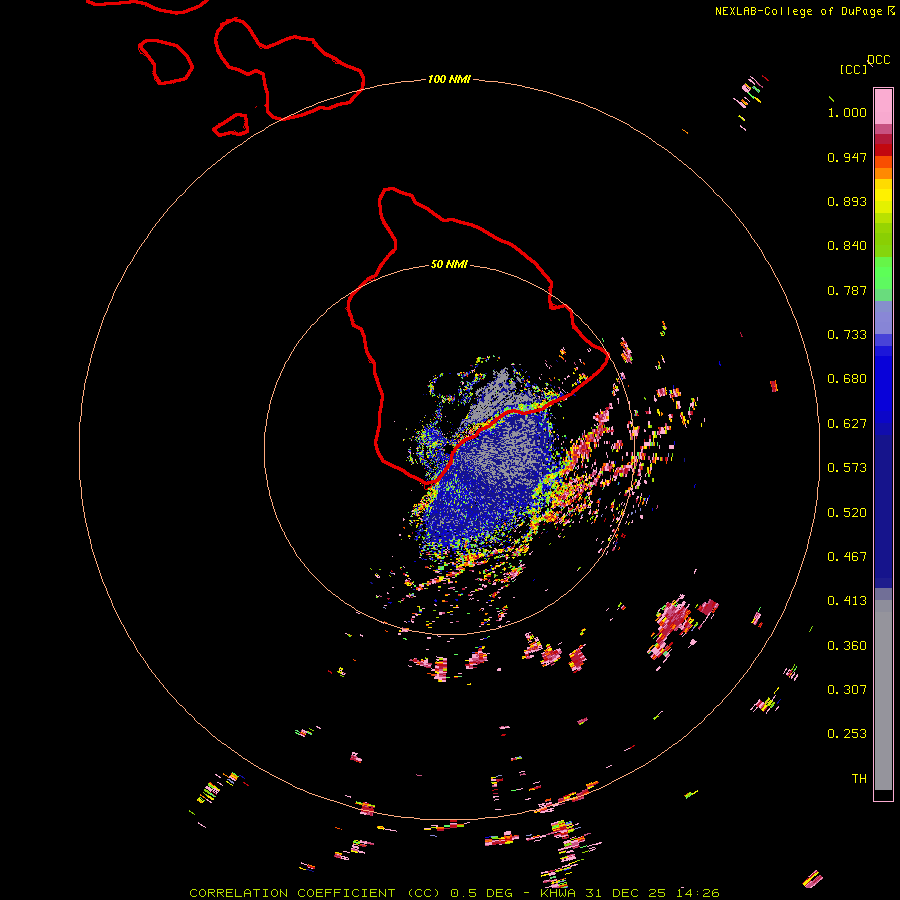Click the 0.360 value on the color scale
900x900 pixels.
click(x=847, y=646)
